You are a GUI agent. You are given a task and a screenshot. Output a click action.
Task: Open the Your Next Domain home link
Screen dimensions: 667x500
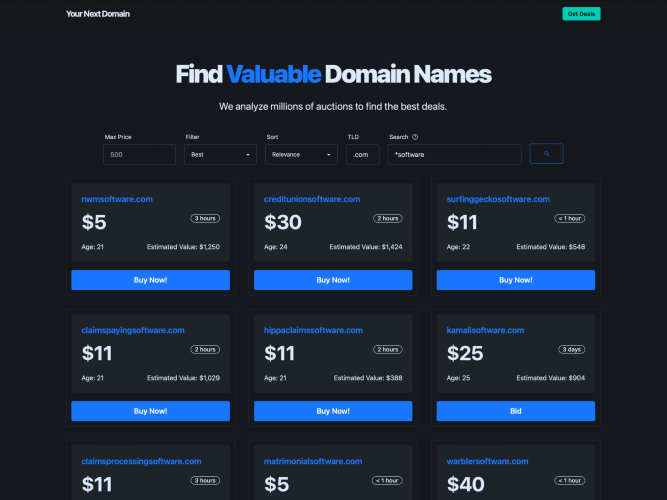(x=98, y=14)
